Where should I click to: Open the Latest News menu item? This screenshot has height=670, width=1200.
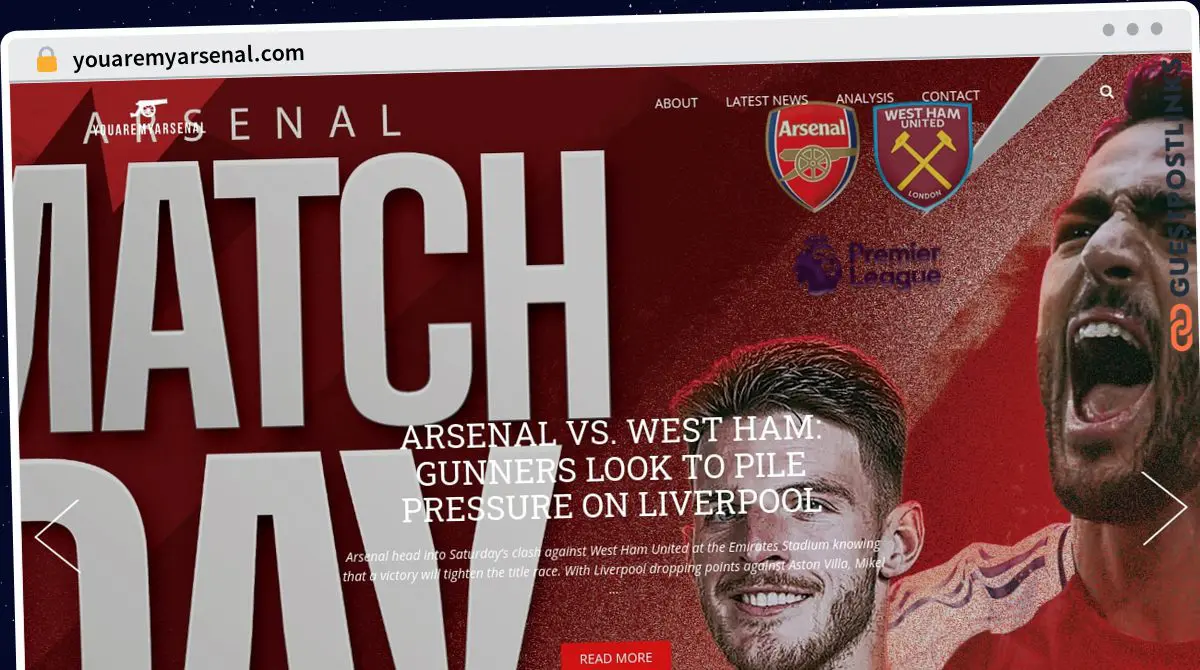(767, 100)
